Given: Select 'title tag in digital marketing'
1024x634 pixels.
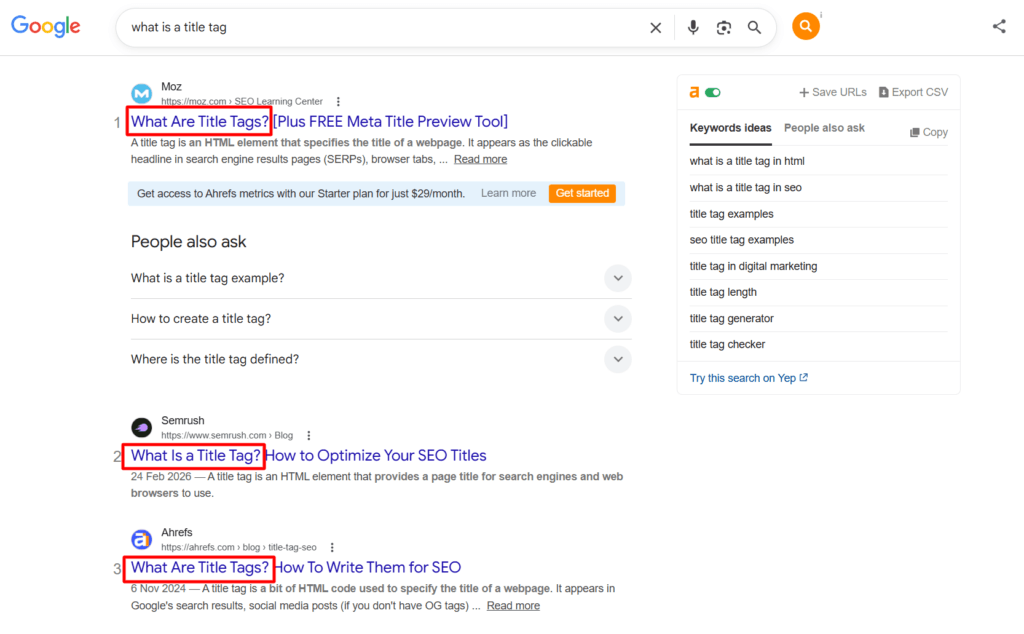Looking at the screenshot, I should (x=754, y=266).
